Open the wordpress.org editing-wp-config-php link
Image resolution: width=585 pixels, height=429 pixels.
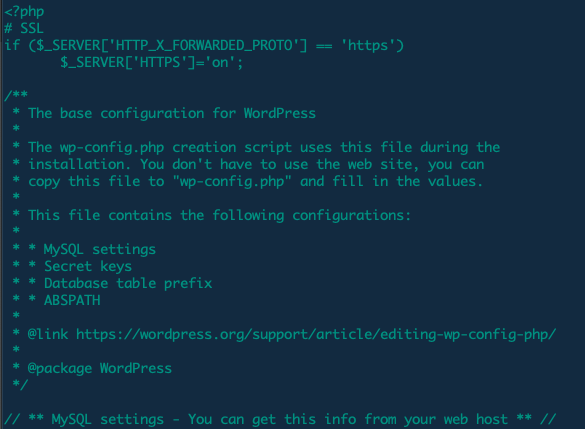[316, 335]
